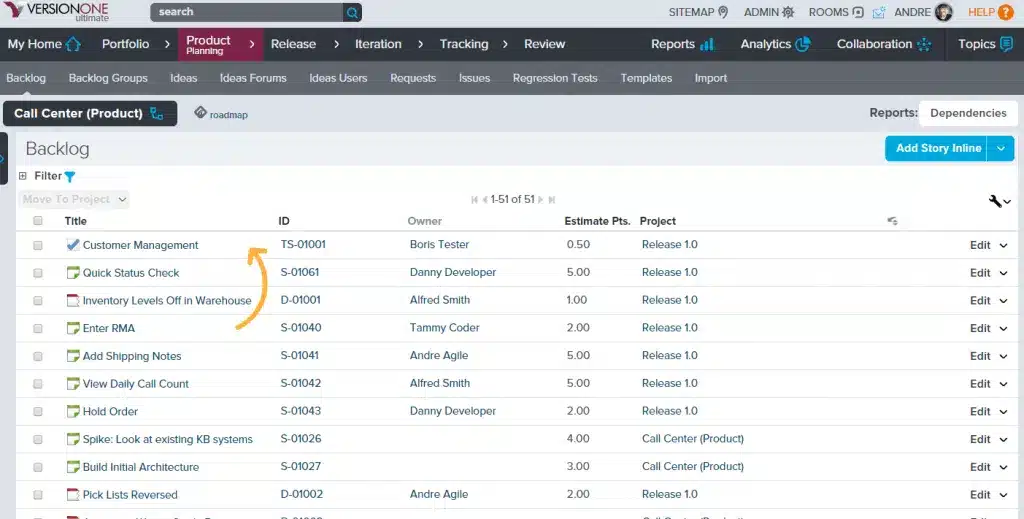Expand the Filter section plus icon
This screenshot has width=1024, height=519.
click(23, 176)
